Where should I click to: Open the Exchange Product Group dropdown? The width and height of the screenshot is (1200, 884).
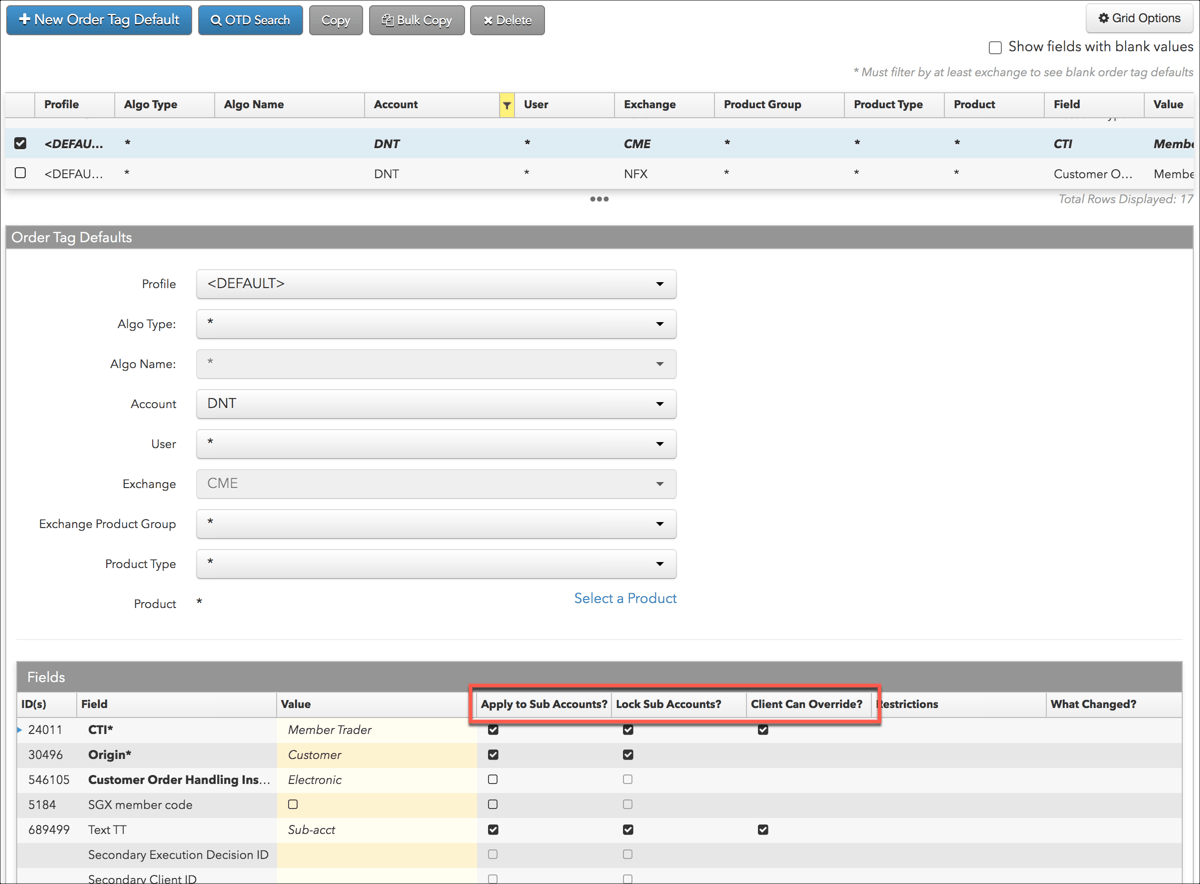tap(436, 524)
